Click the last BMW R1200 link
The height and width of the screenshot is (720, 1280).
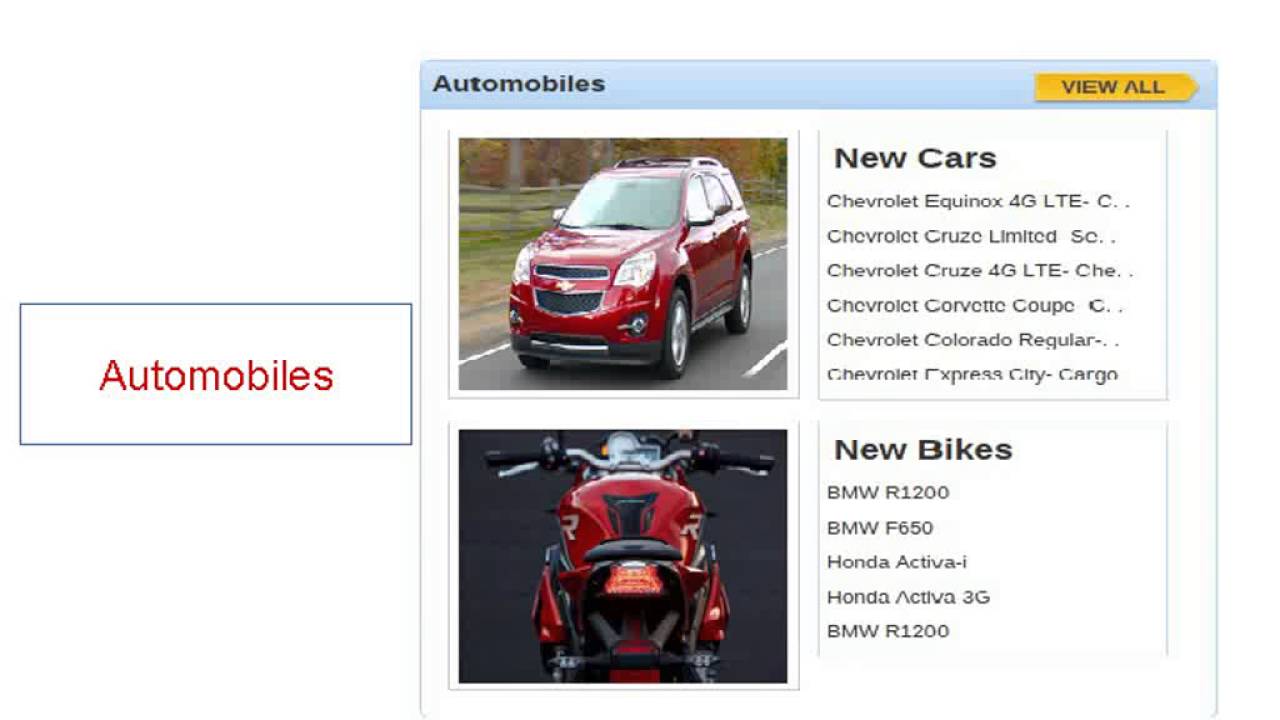pyautogui.click(x=888, y=631)
